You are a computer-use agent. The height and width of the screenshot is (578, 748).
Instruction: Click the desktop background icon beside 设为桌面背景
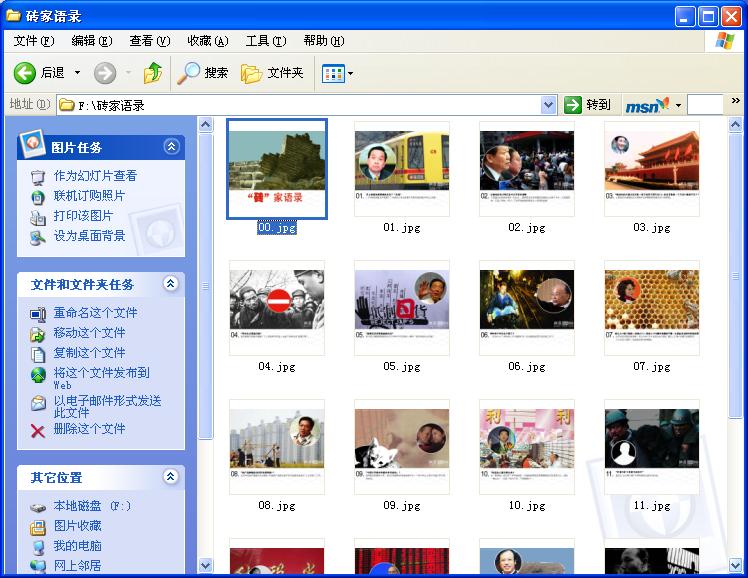[x=38, y=237]
